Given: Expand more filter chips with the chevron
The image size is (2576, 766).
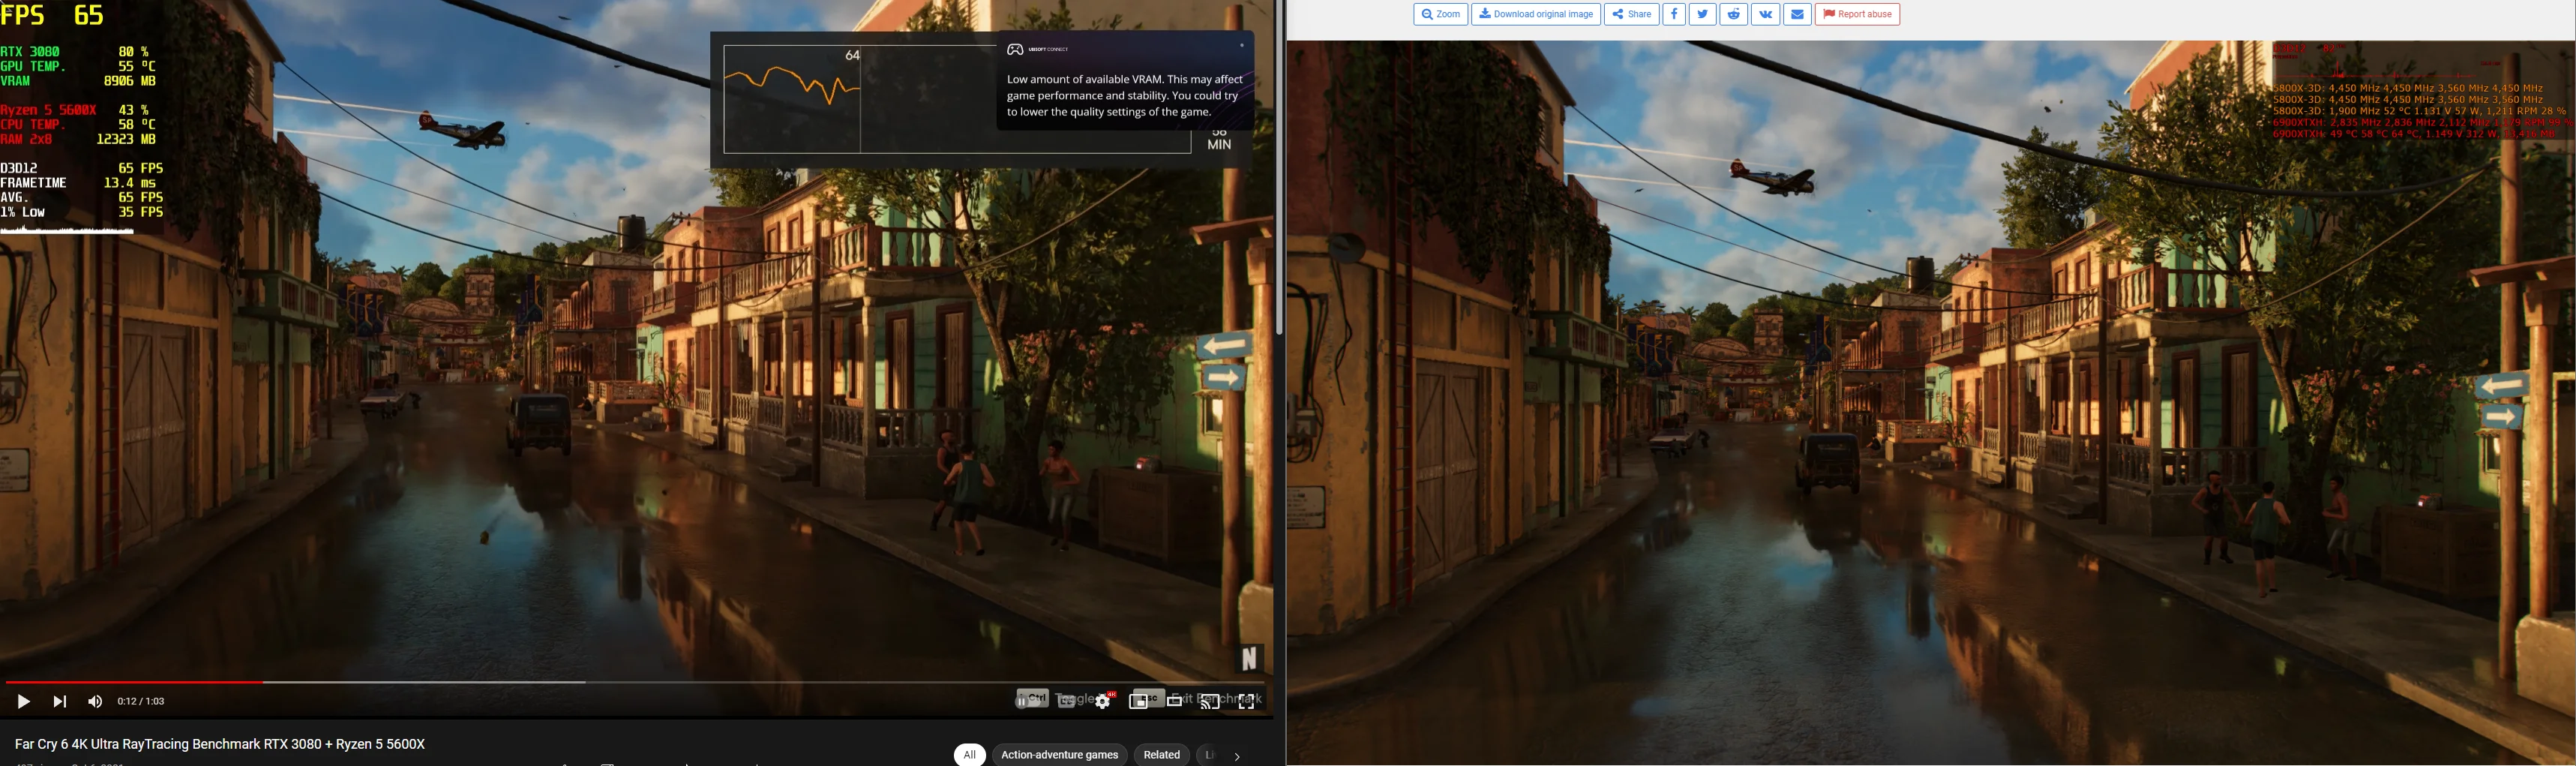Looking at the screenshot, I should click(x=1237, y=756).
